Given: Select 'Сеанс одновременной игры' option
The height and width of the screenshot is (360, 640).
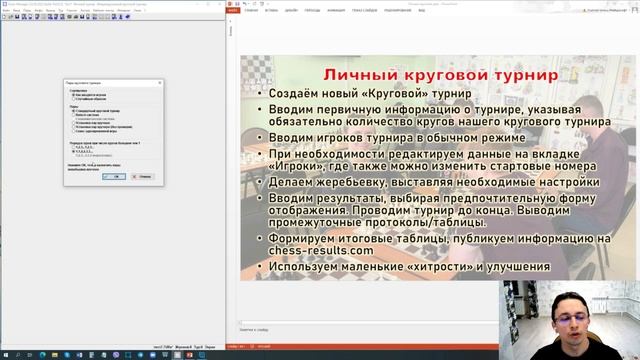Looking at the screenshot, I should (x=73, y=131).
